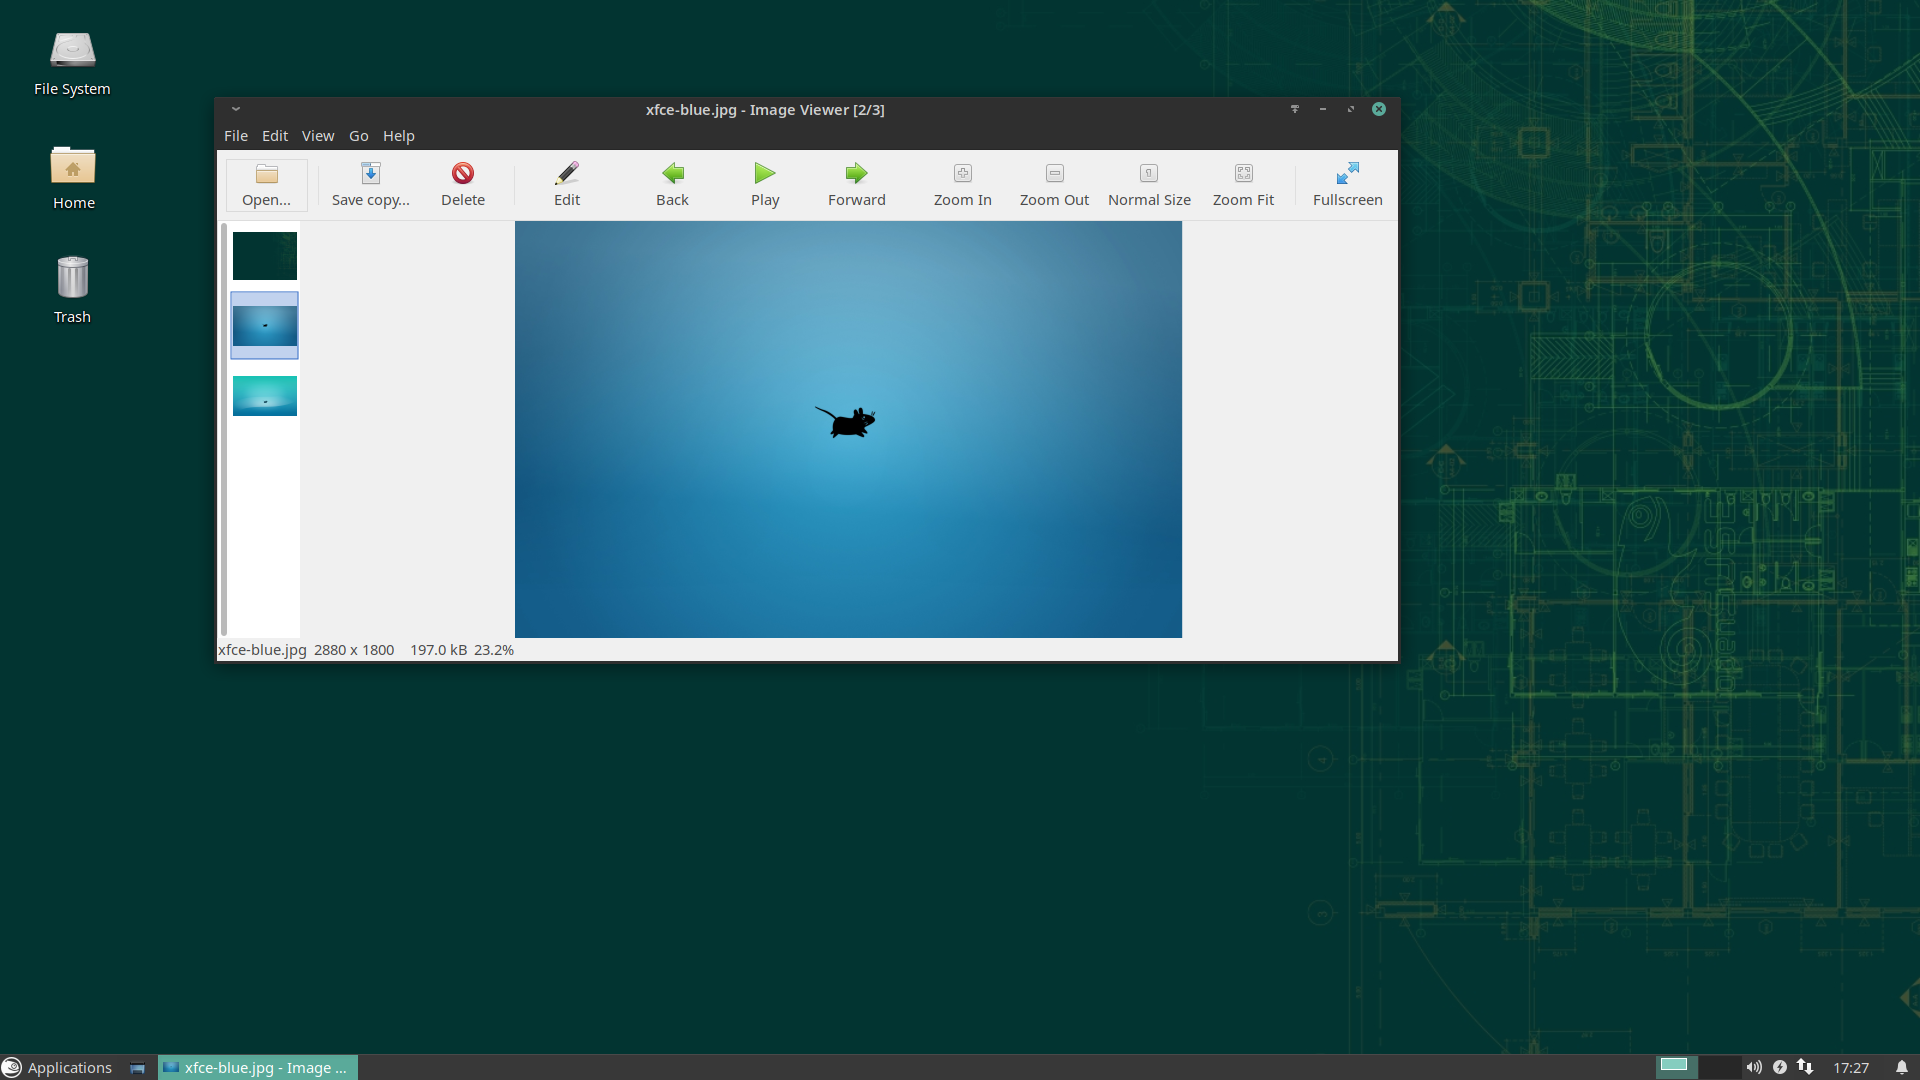1920x1080 pixels.
Task: Go Back with the left arrow icon
Action: tap(672, 173)
